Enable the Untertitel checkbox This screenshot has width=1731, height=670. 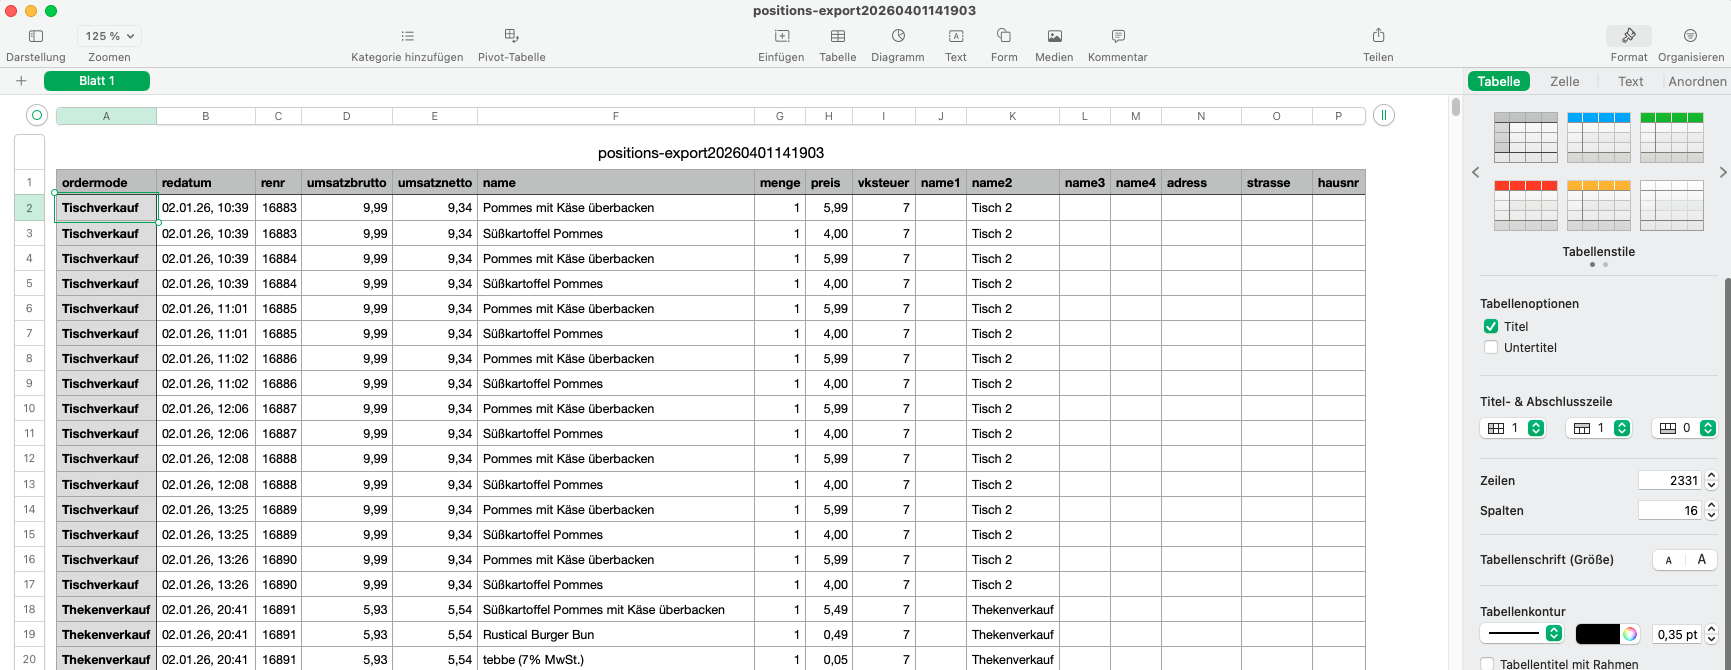(x=1491, y=348)
